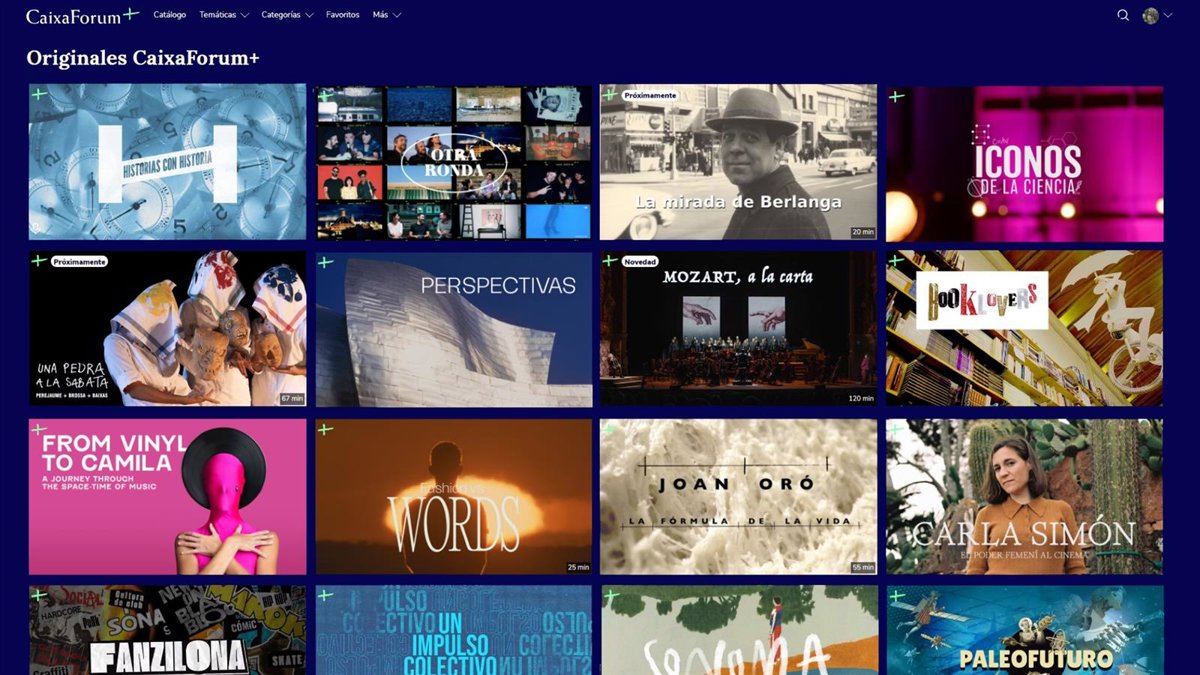Click the plus icon on Booklovers thumbnail
Image resolution: width=1200 pixels, height=675 pixels.
pyautogui.click(x=897, y=262)
